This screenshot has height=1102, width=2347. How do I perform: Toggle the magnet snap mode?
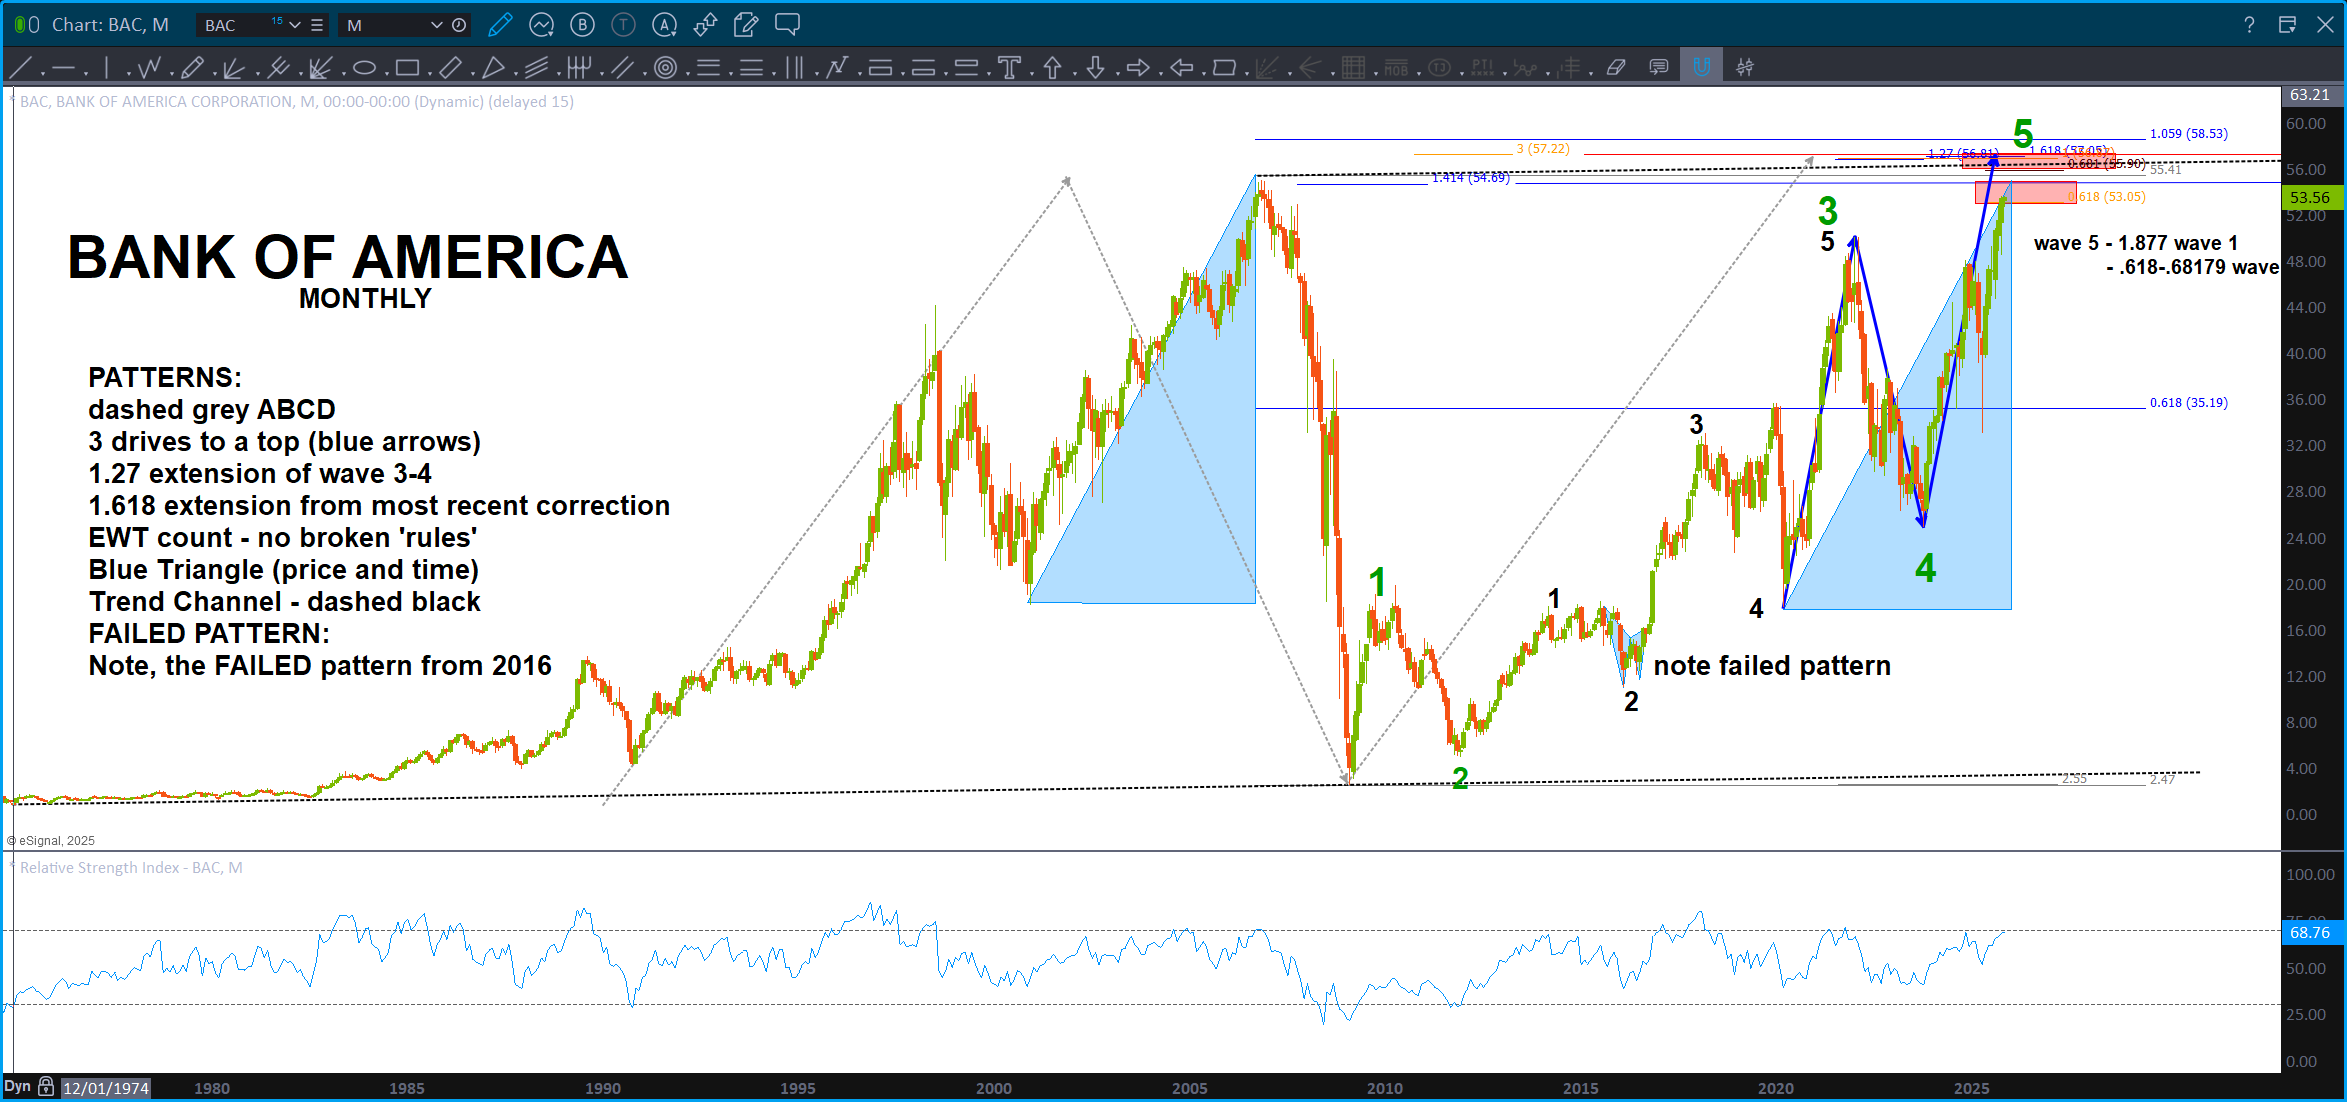coord(1701,67)
